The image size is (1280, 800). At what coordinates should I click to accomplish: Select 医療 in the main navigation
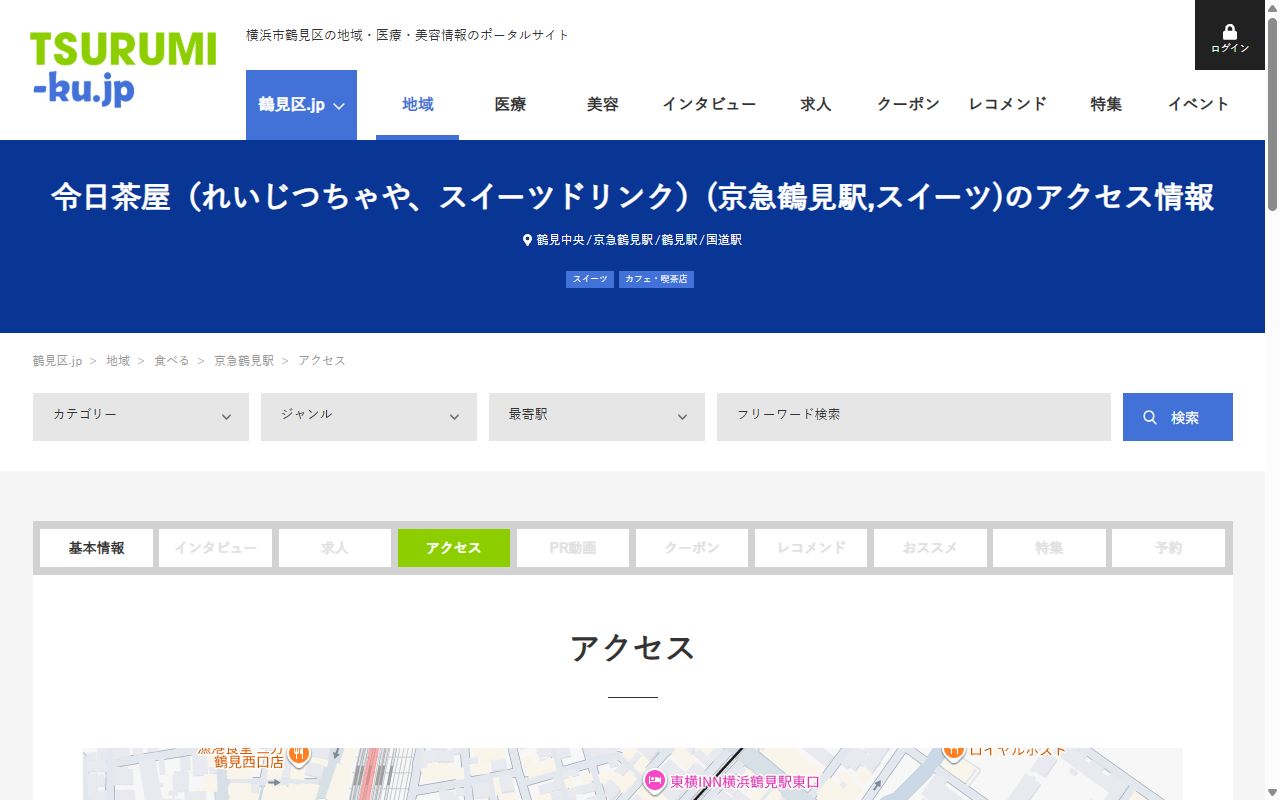[x=510, y=104]
